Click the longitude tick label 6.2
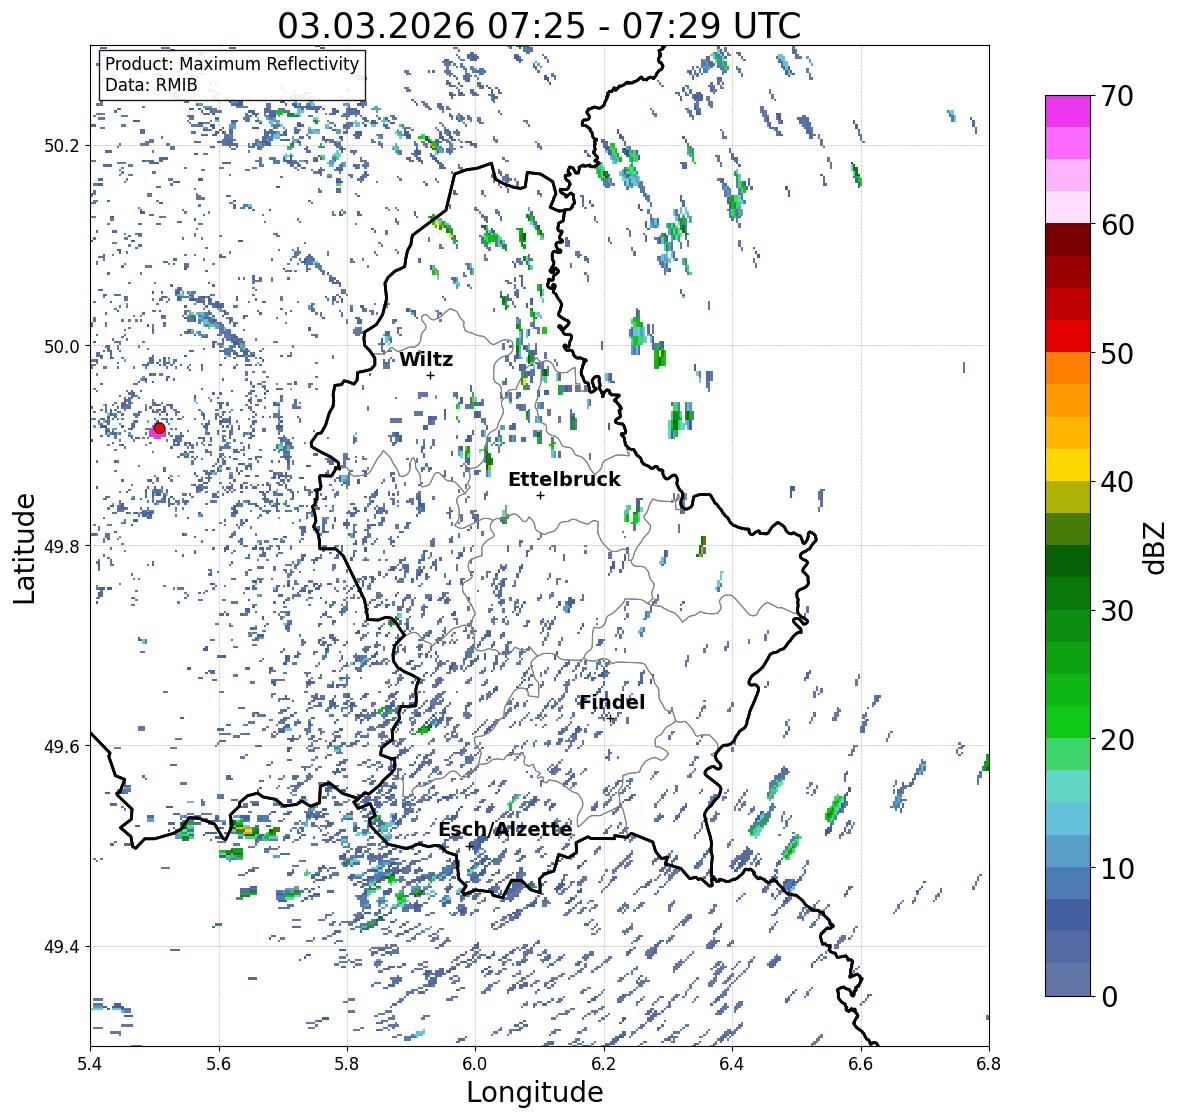The image size is (1179, 1117). [x=604, y=1064]
